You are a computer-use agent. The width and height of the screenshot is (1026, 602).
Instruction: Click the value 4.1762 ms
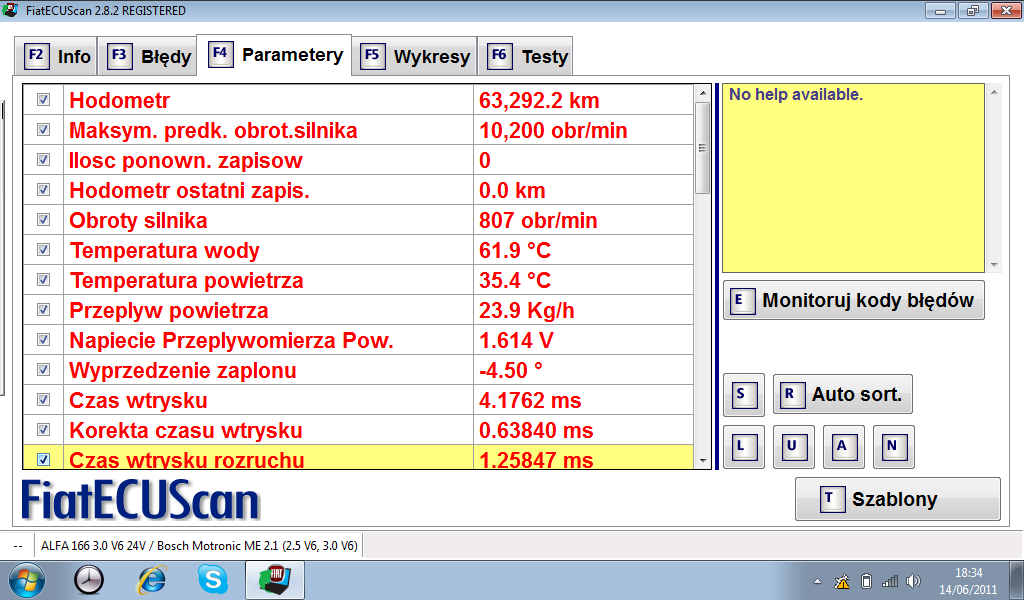[x=530, y=401]
